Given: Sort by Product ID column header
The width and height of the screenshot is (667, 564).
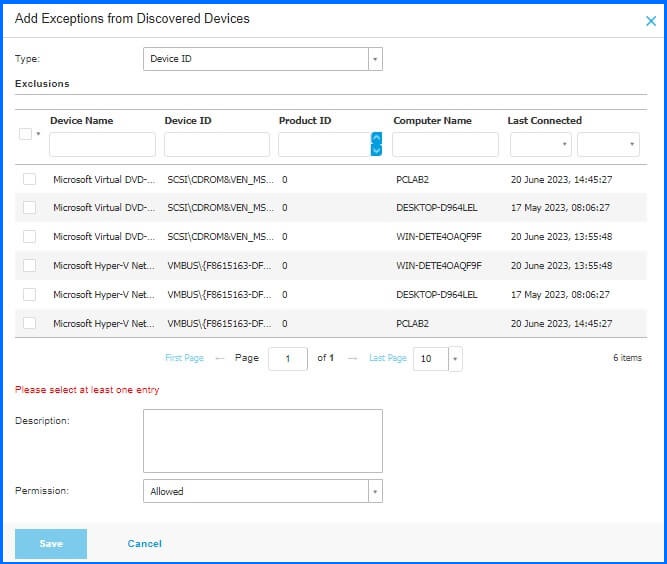Looking at the screenshot, I should tap(305, 121).
